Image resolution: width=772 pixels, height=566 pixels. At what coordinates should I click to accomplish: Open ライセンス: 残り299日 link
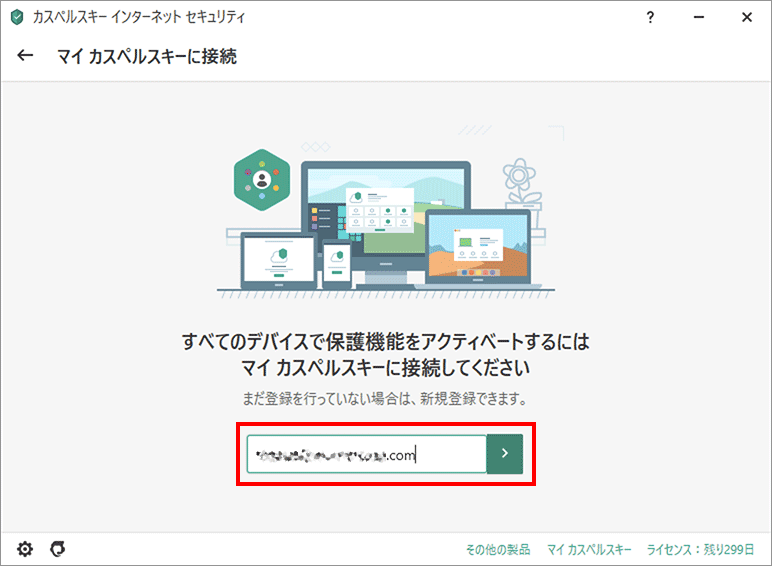(x=700, y=549)
